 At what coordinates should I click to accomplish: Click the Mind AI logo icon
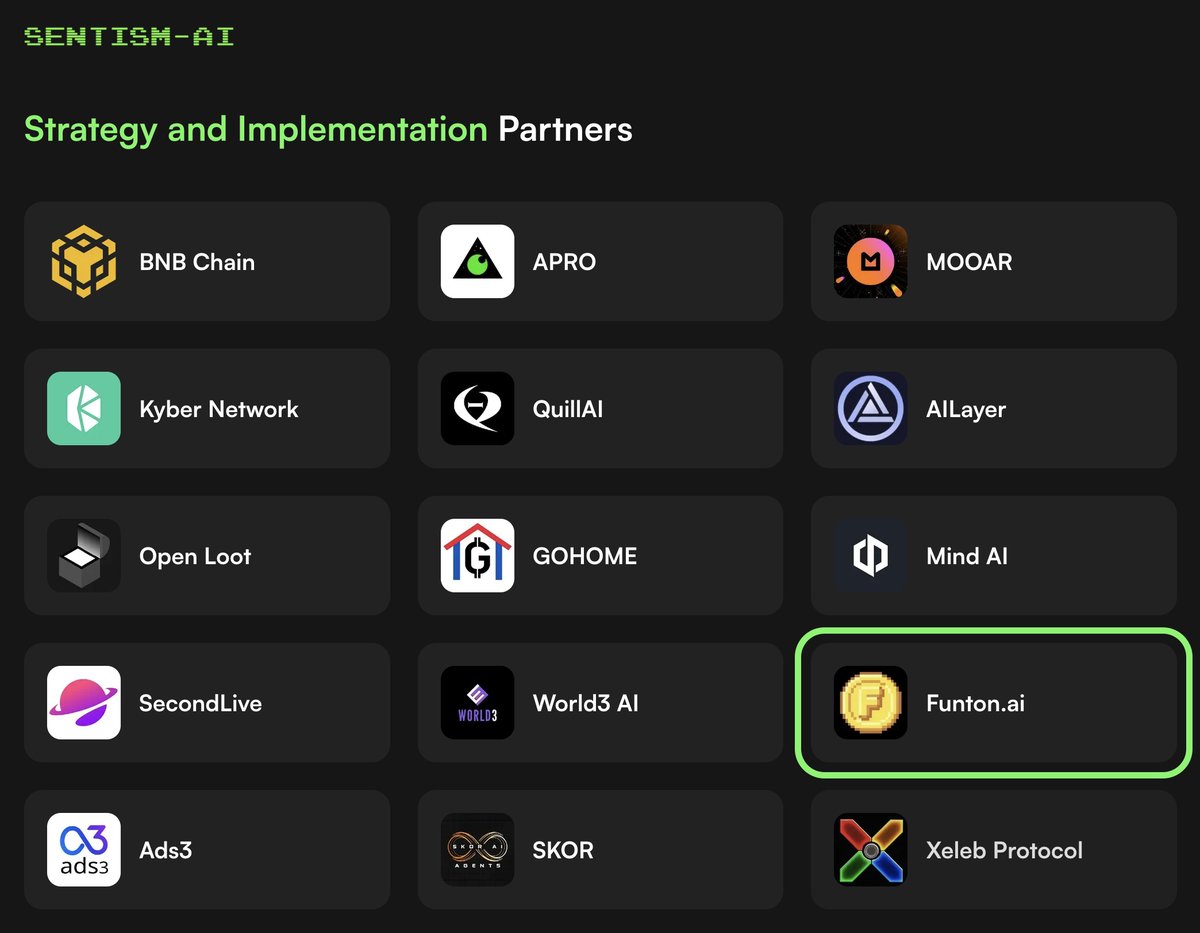[871, 556]
